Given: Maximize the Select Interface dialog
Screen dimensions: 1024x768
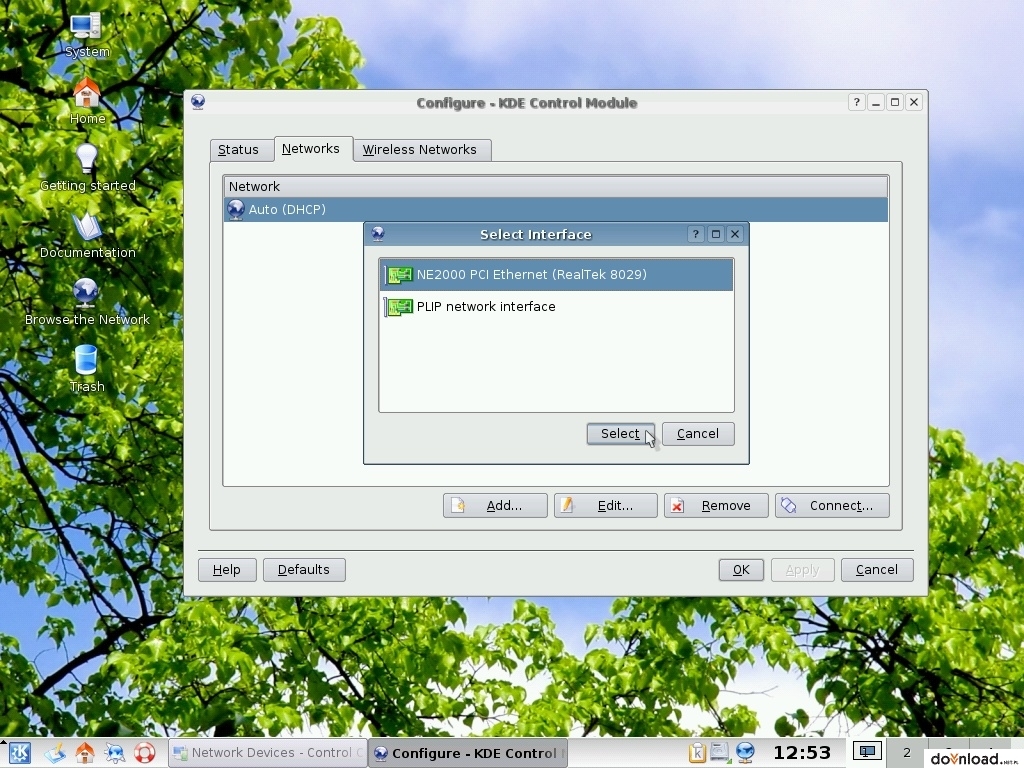Looking at the screenshot, I should tap(716, 234).
